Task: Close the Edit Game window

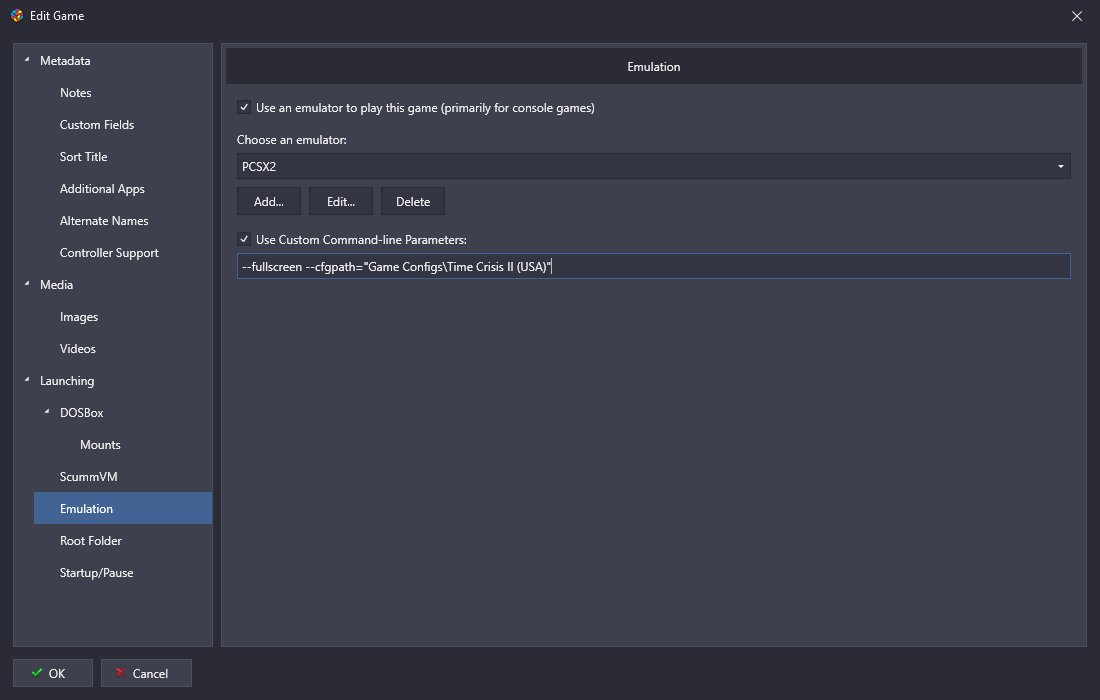Action: point(1077,15)
